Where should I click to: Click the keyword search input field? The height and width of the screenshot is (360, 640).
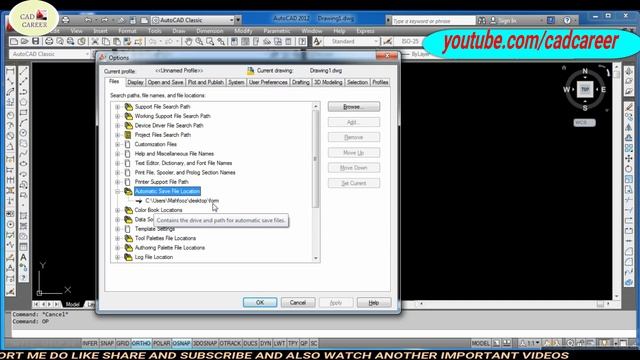(x=433, y=20)
